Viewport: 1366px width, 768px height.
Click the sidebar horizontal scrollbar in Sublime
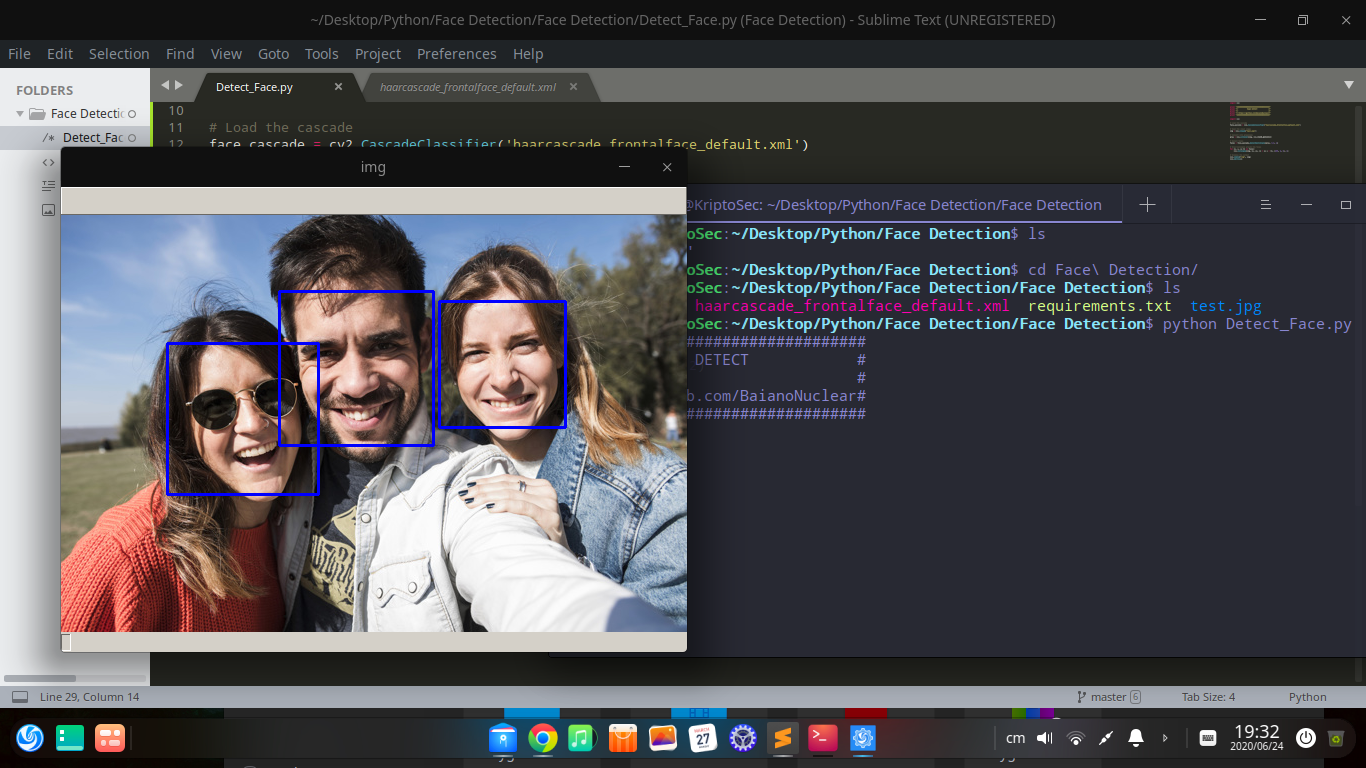pos(40,679)
